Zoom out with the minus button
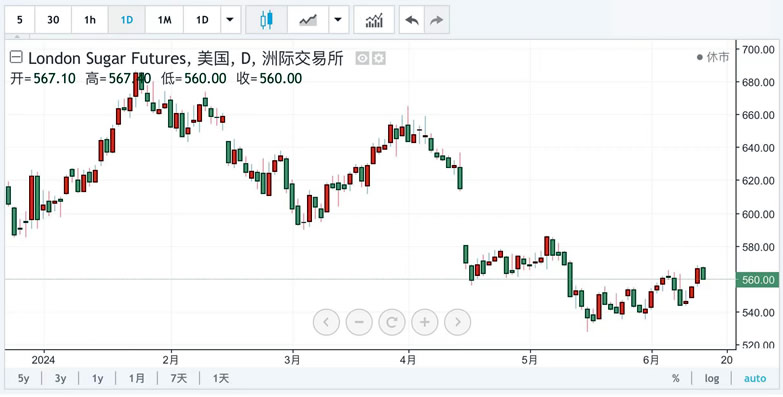783x397 pixels. [359, 322]
